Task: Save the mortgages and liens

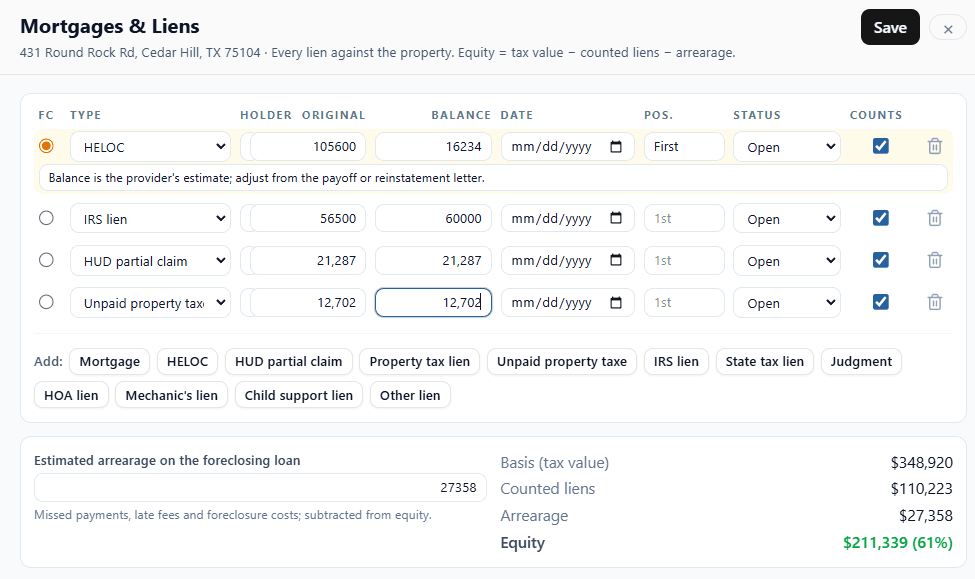Action: click(890, 27)
